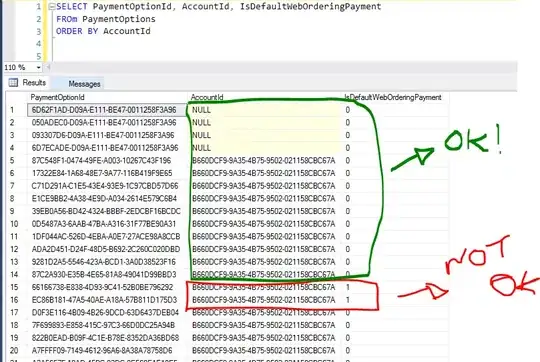Click cell 822B0EAD-B09F-4C1E-B78E-8352DA36BD68
The width and height of the screenshot is (540, 362).
[107, 338]
